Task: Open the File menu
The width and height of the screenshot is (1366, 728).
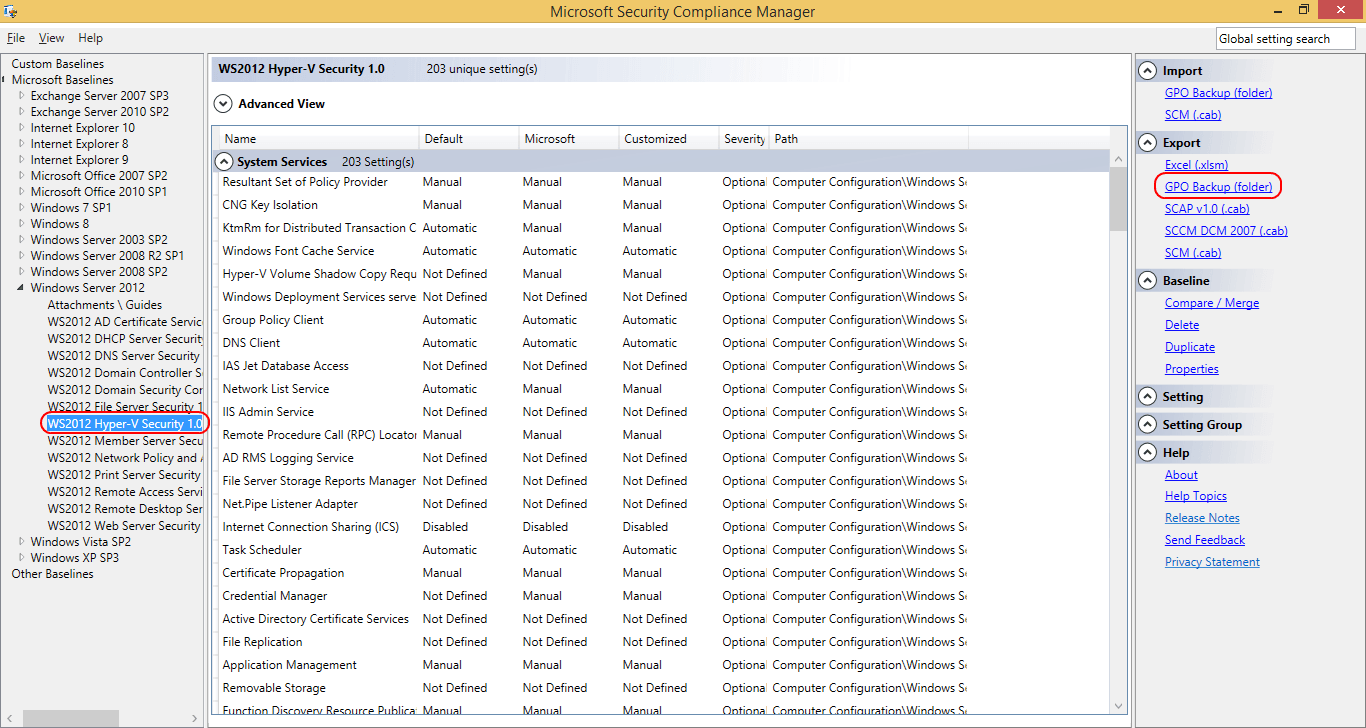Action: 16,38
